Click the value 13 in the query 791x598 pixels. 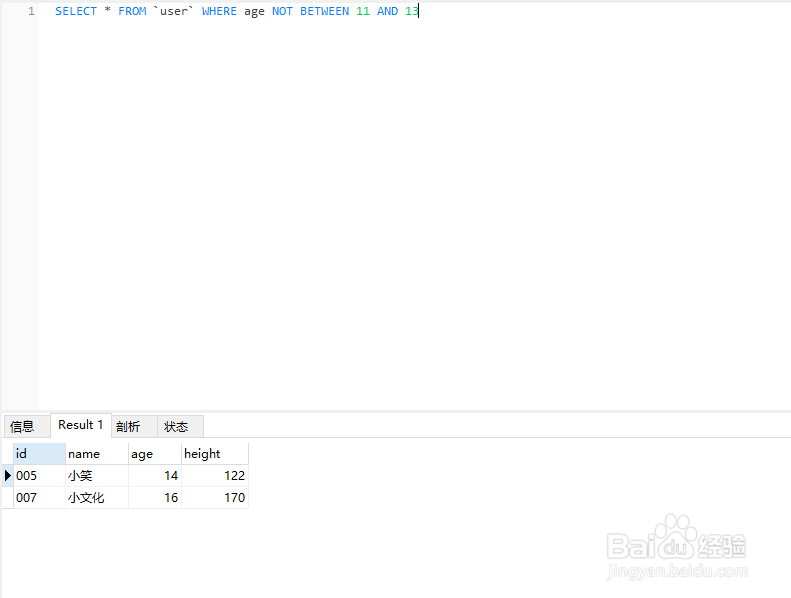pos(412,11)
